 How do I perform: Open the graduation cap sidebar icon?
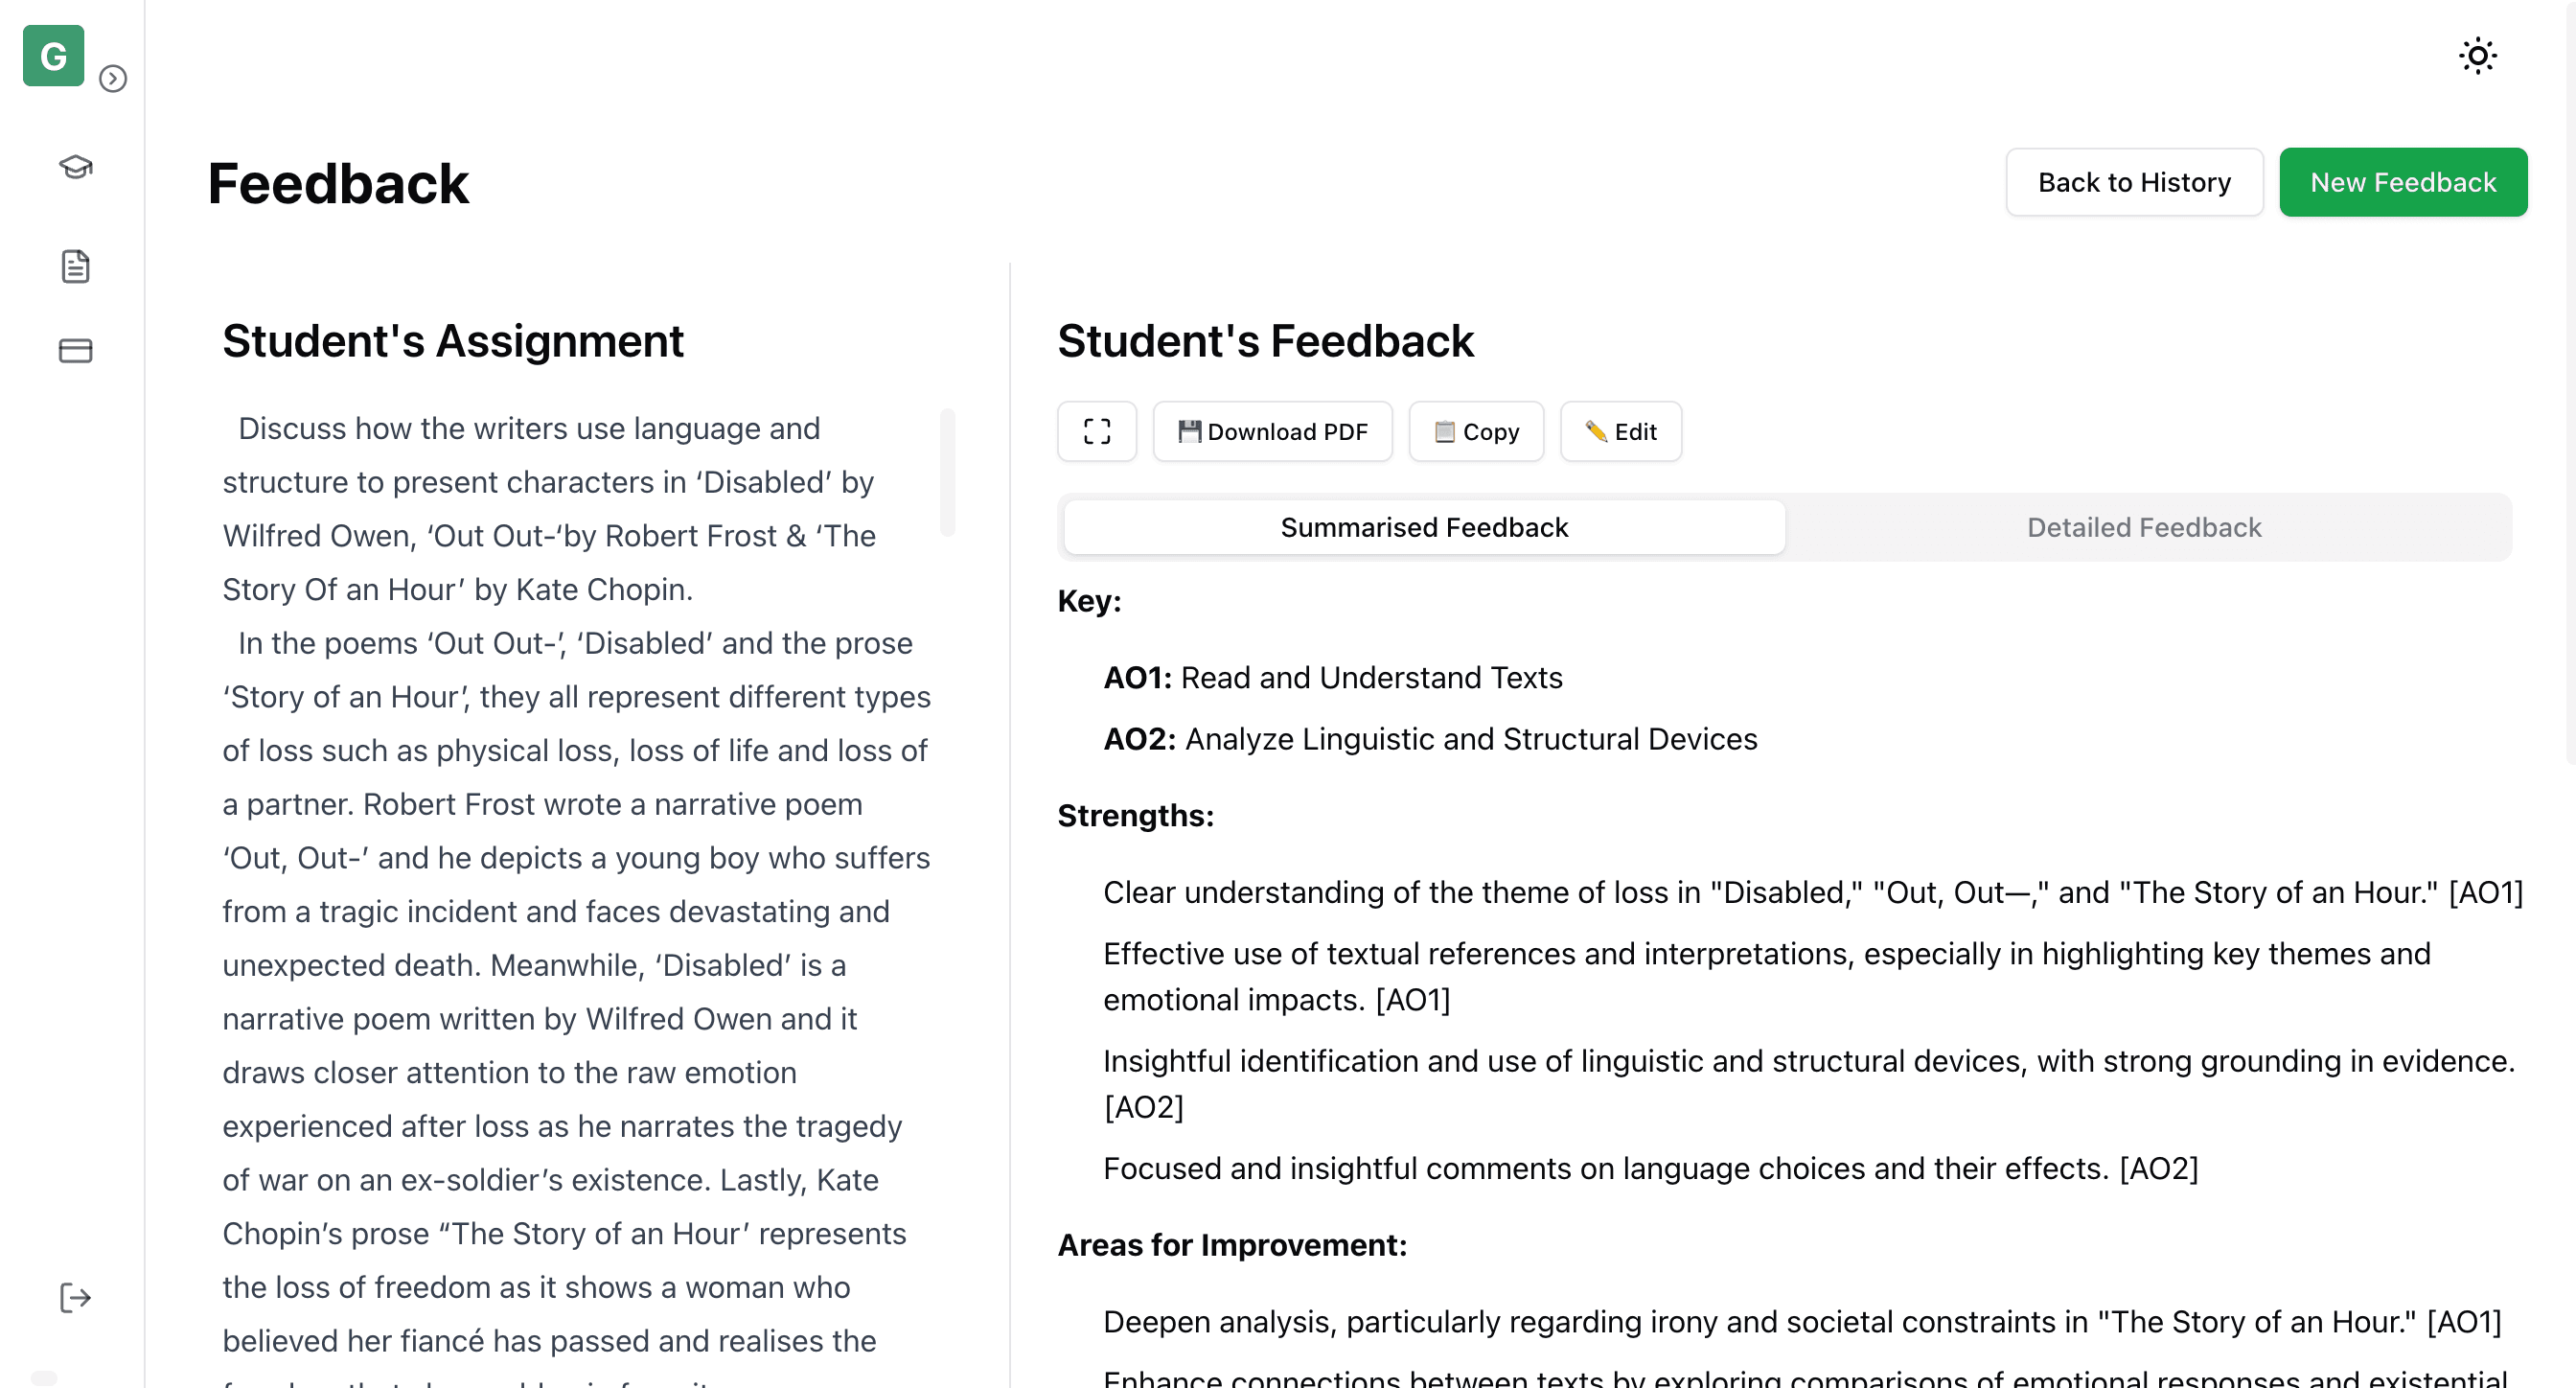pyautogui.click(x=75, y=167)
